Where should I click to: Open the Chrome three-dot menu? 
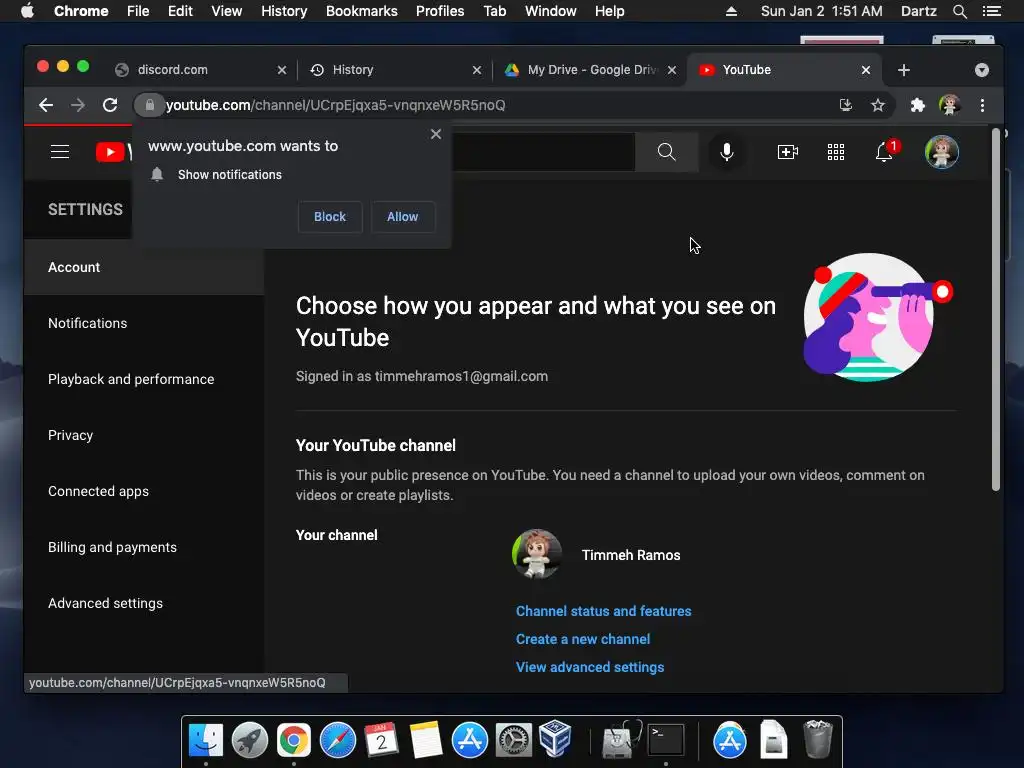[x=982, y=105]
